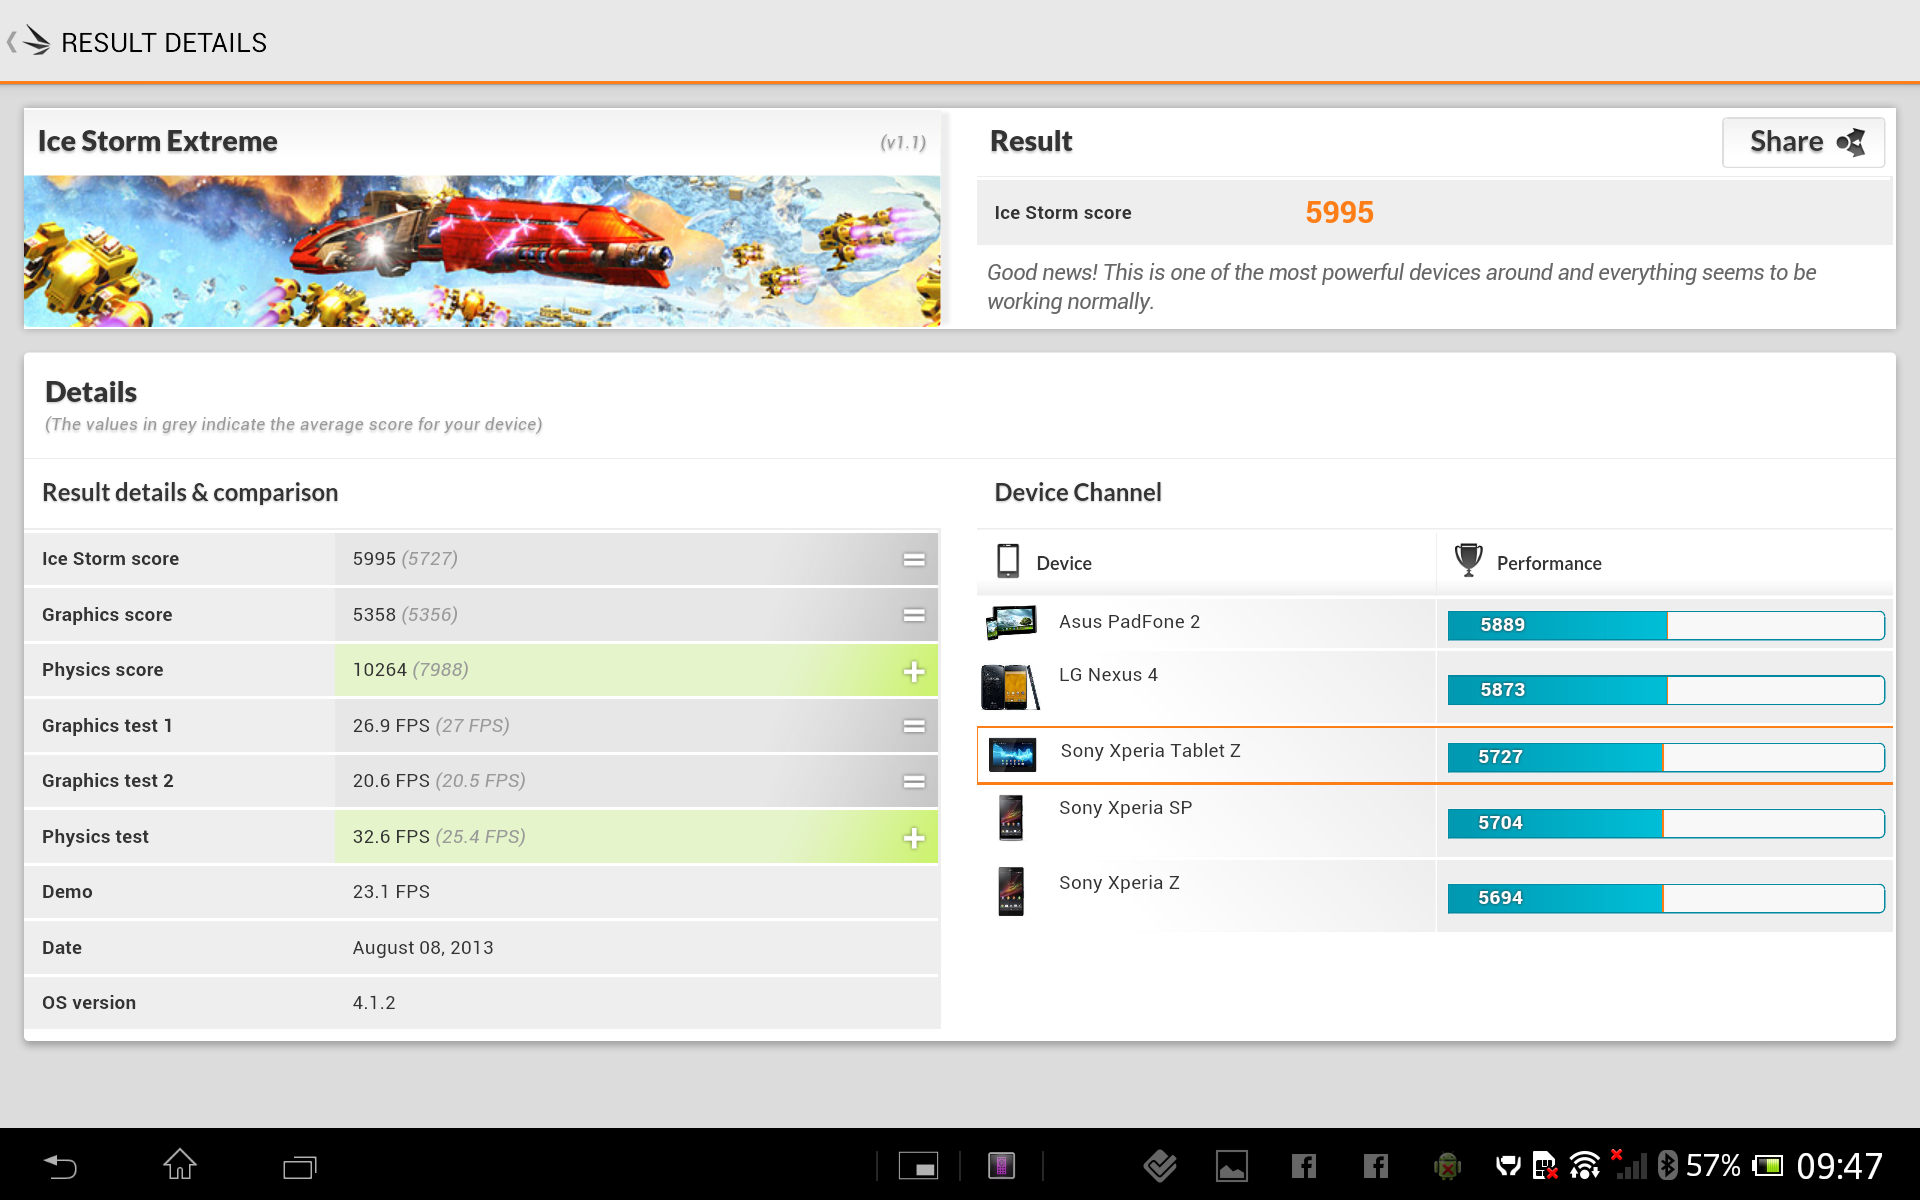Tap first Facebook notification icon
Image resolution: width=1920 pixels, height=1200 pixels.
(x=1303, y=1166)
